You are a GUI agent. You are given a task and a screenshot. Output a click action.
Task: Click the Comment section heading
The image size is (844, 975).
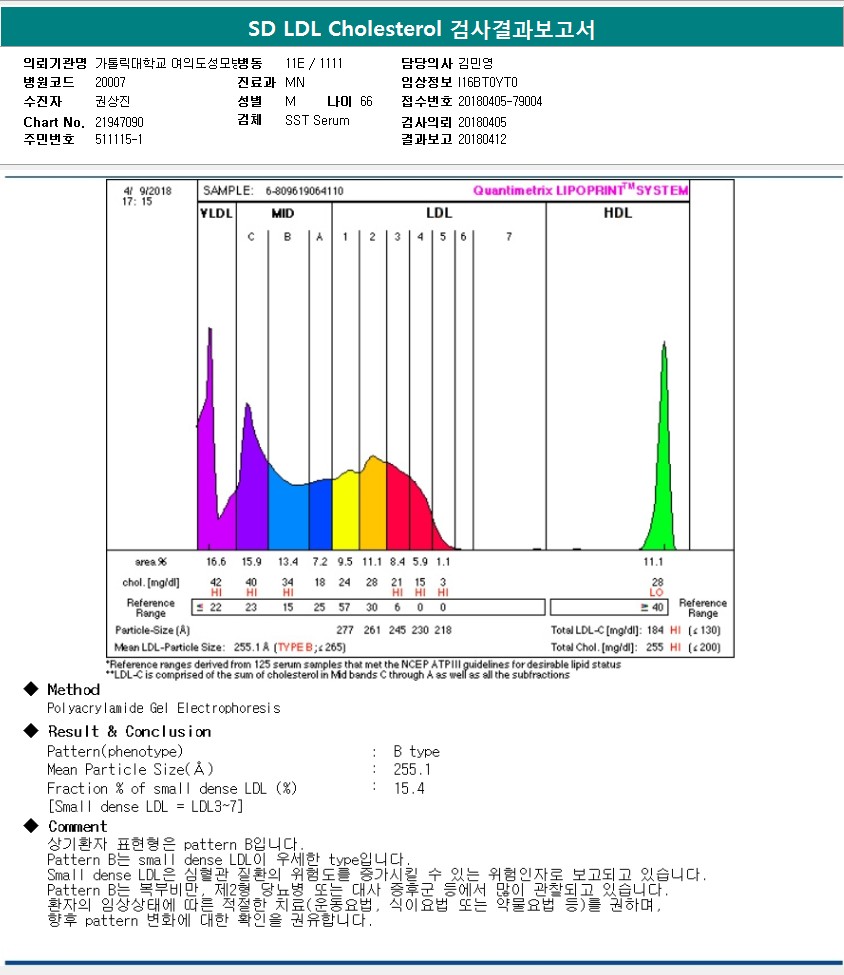pos(78,826)
